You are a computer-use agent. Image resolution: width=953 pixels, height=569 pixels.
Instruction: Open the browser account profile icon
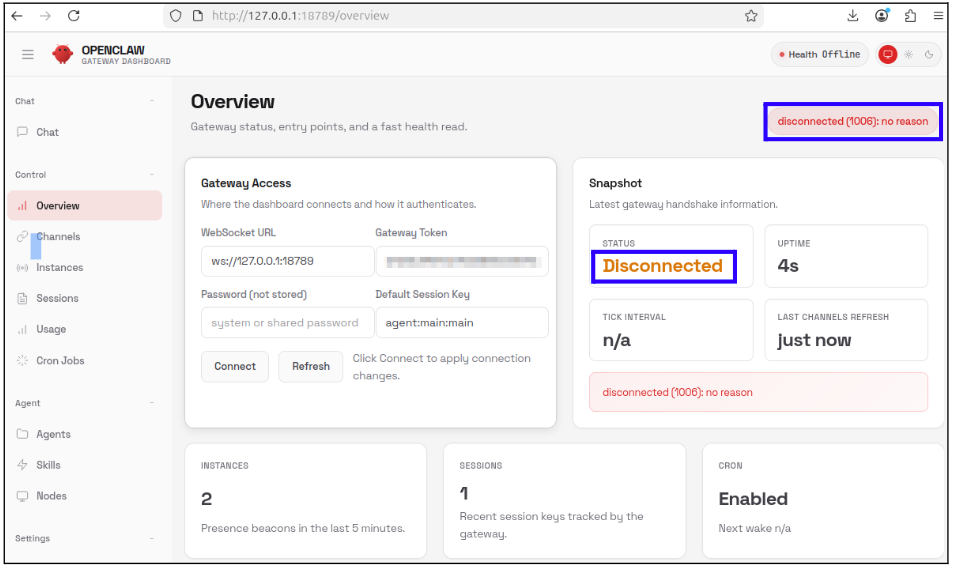[882, 16]
